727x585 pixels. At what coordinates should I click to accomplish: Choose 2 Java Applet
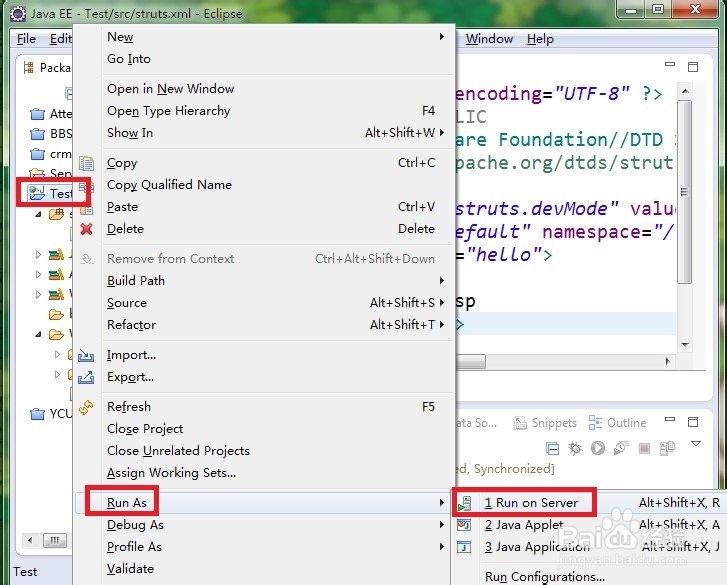click(589, 525)
